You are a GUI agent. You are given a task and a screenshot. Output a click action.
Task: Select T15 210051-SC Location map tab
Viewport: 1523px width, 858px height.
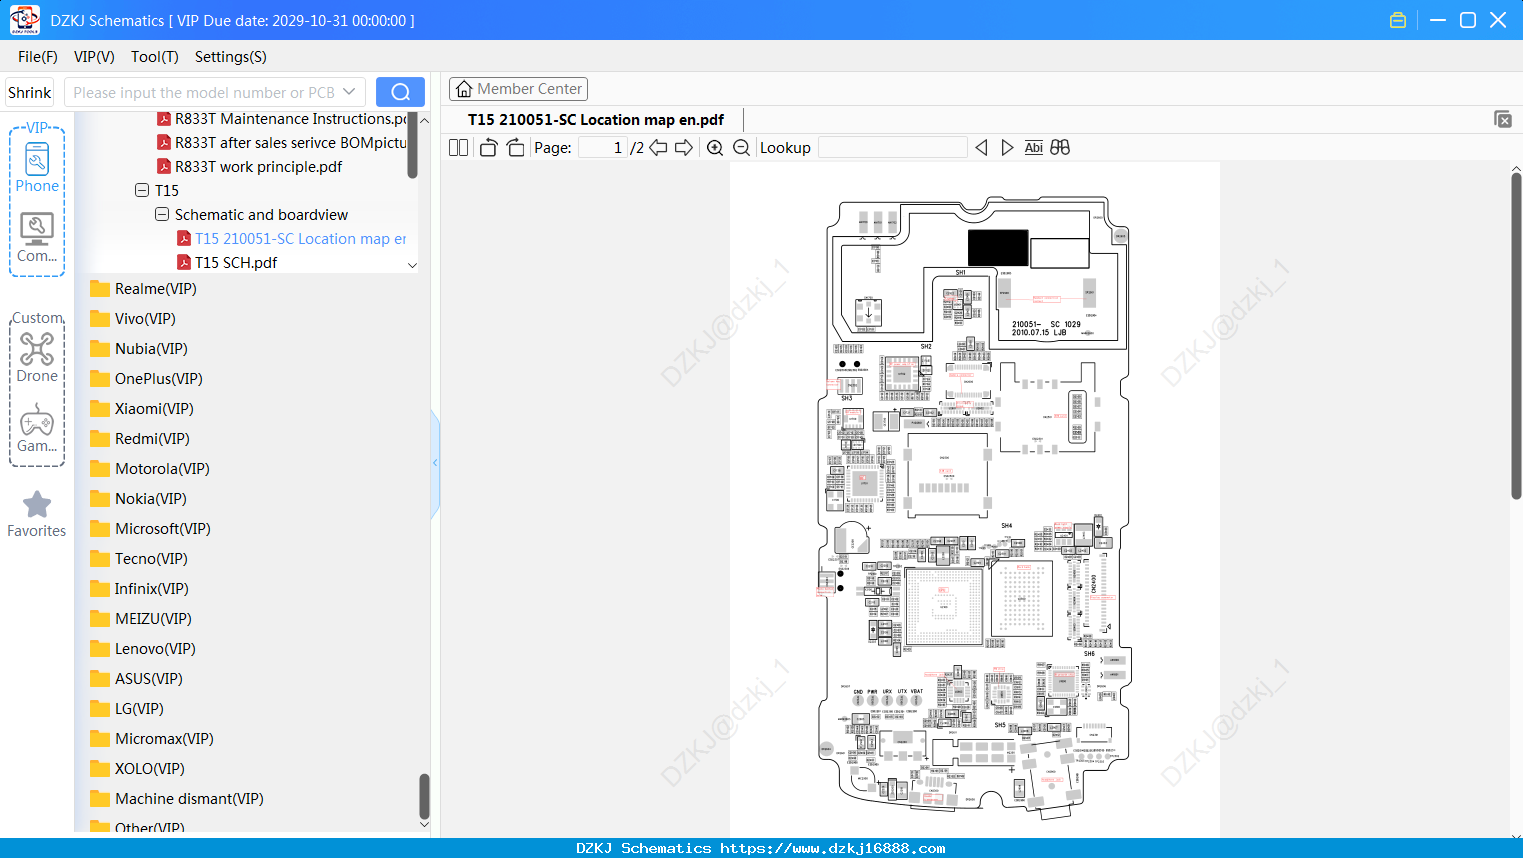pos(596,119)
